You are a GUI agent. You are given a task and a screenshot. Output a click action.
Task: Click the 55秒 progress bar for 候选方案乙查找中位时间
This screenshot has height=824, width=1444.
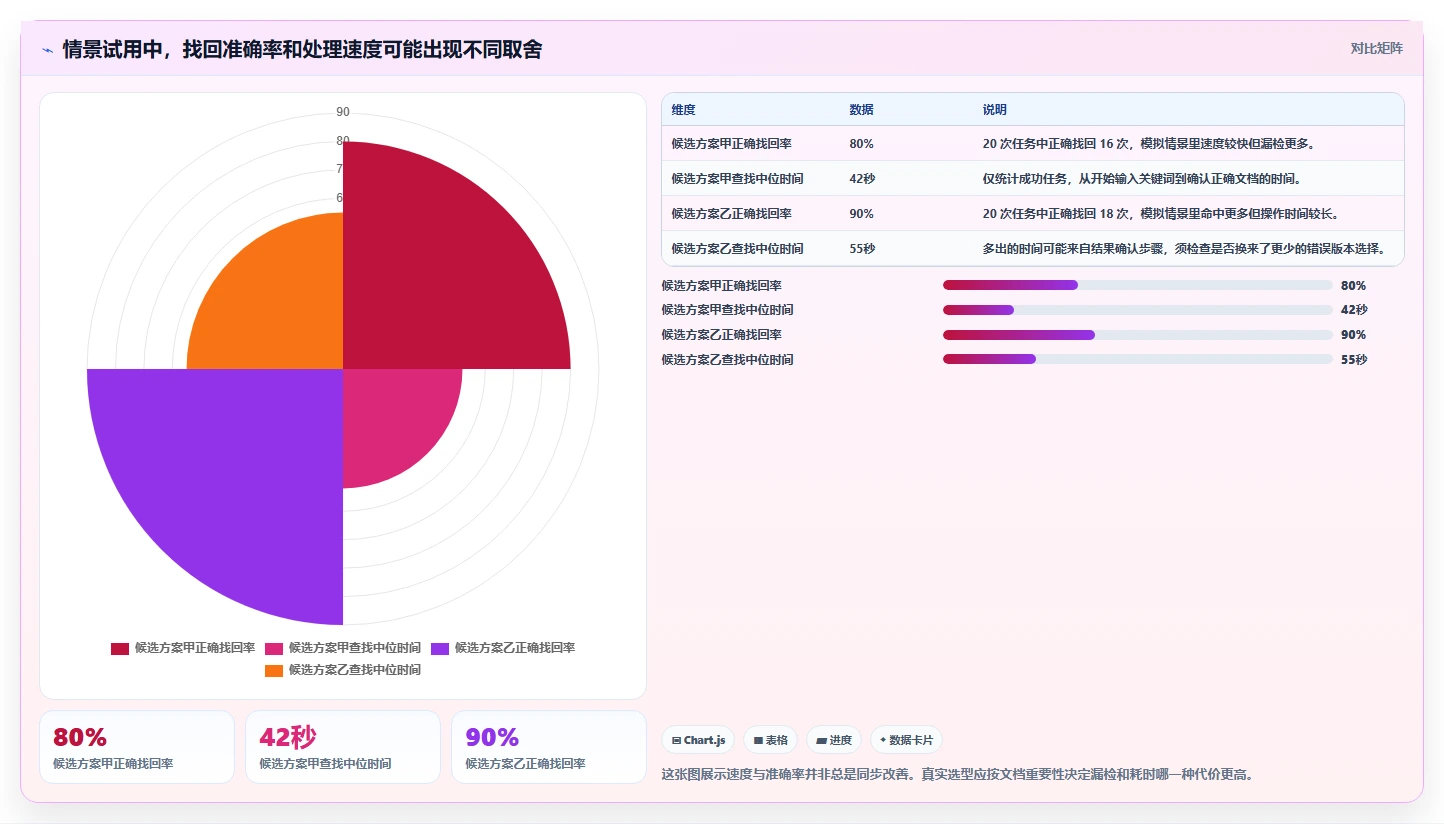[x=1138, y=359]
